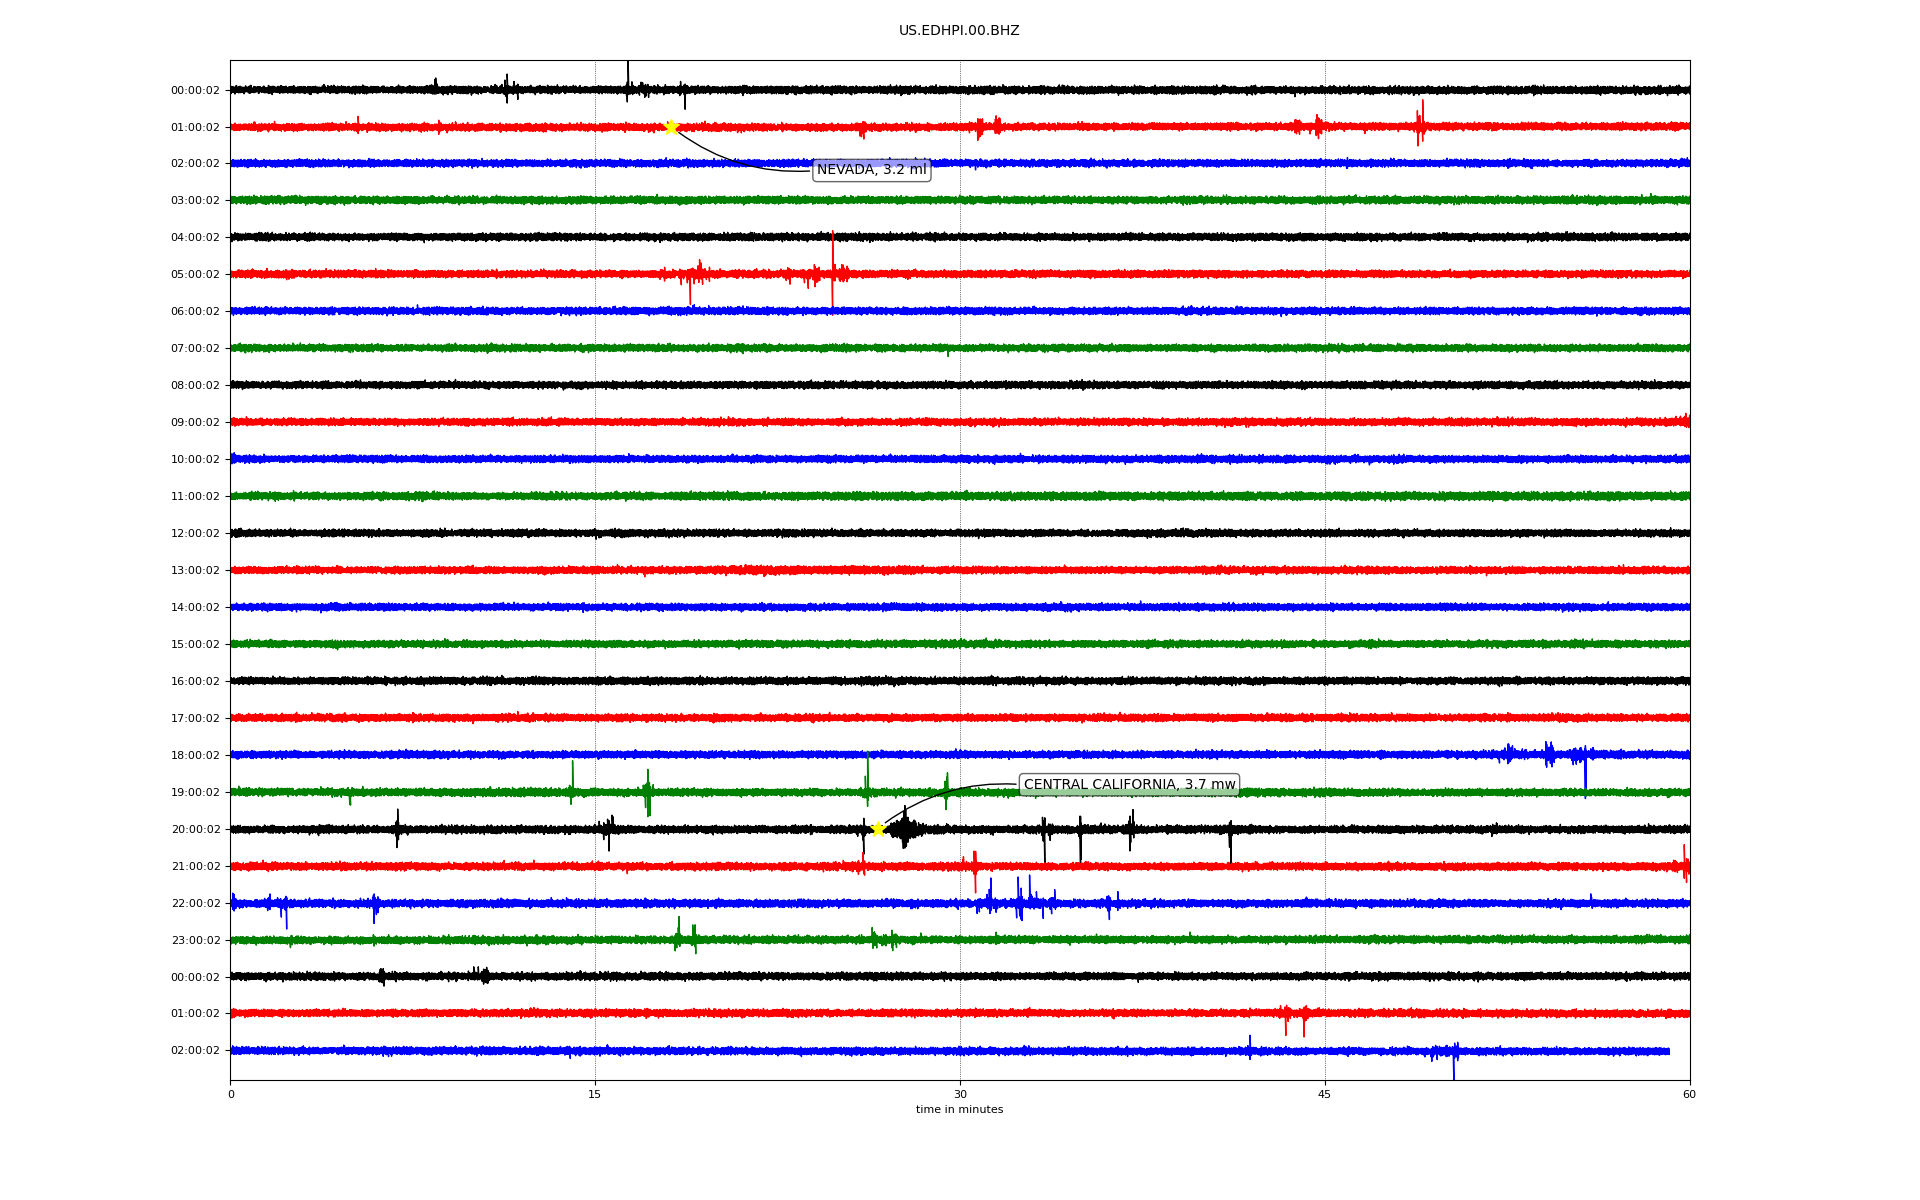Click the first 00:00:02 time label at the top
Screen dimensions: 1920x1200
click(195, 91)
